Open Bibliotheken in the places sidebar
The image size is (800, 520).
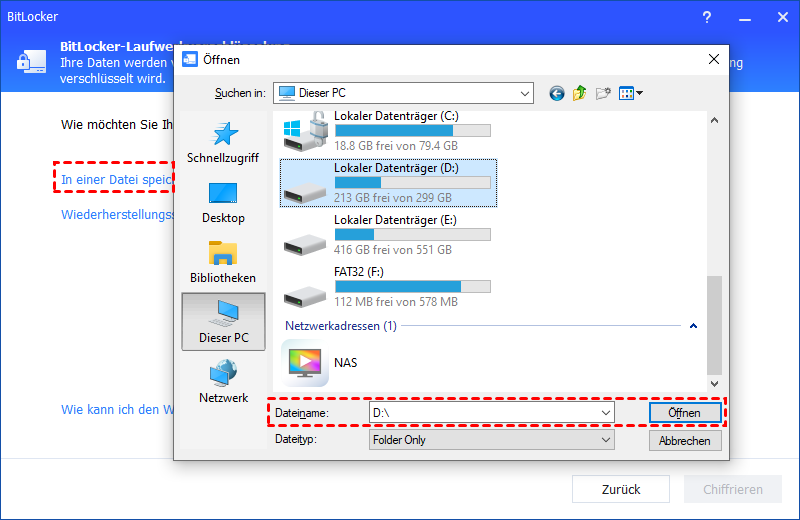point(223,262)
